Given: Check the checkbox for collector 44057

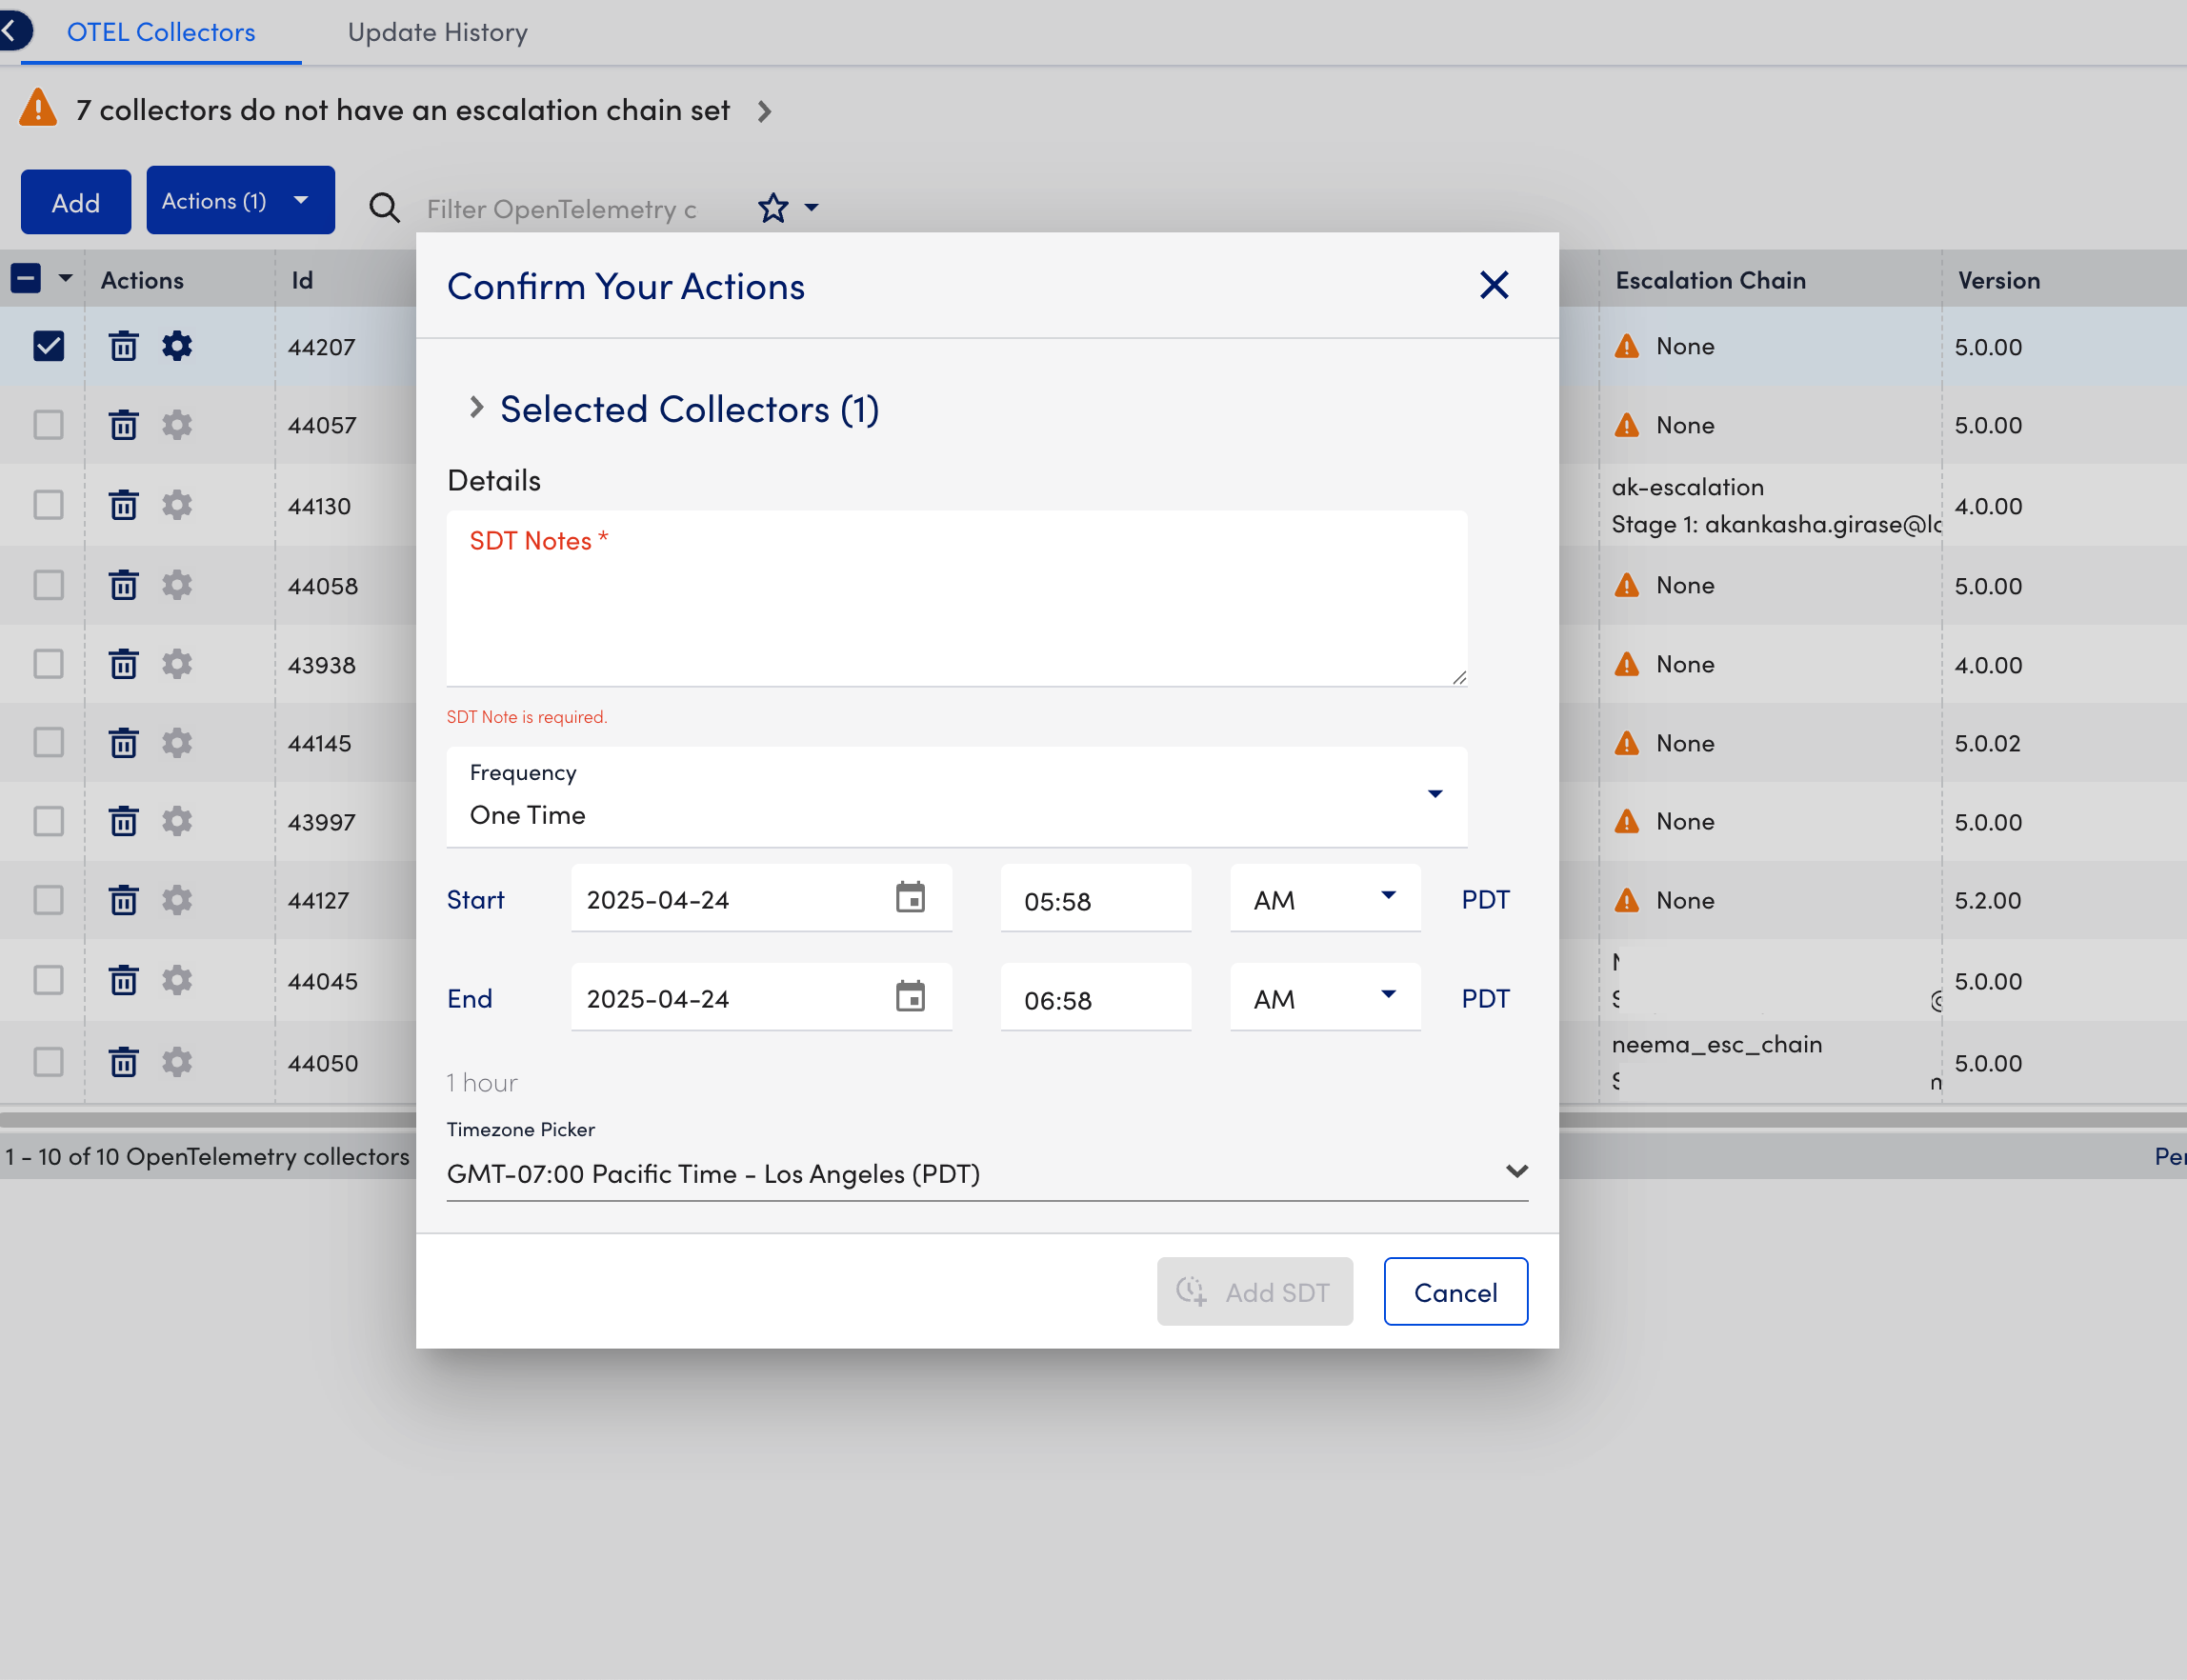Looking at the screenshot, I should pyautogui.click(x=48, y=425).
